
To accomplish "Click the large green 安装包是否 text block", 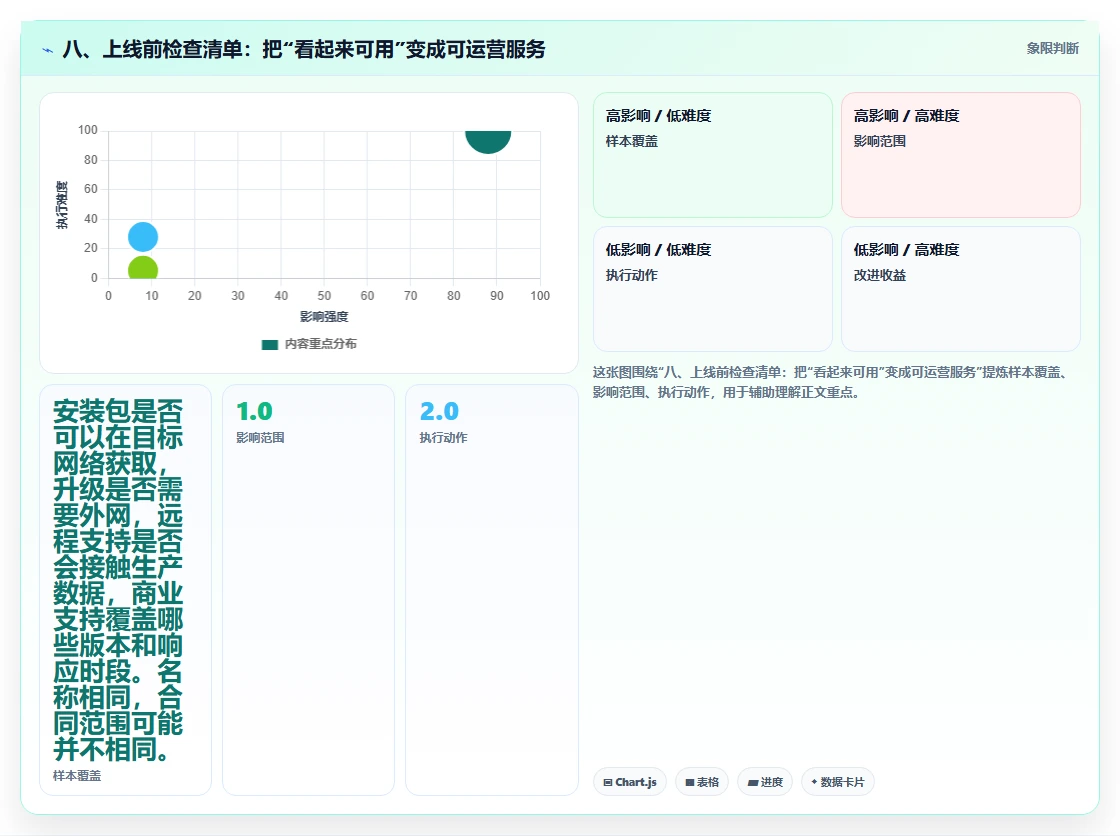I will (x=118, y=580).
